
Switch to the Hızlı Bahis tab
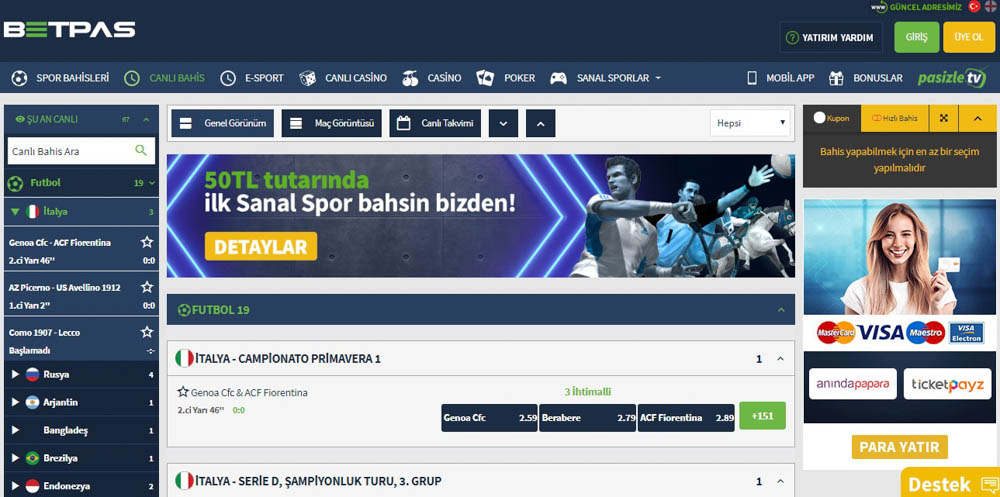pyautogui.click(x=894, y=118)
